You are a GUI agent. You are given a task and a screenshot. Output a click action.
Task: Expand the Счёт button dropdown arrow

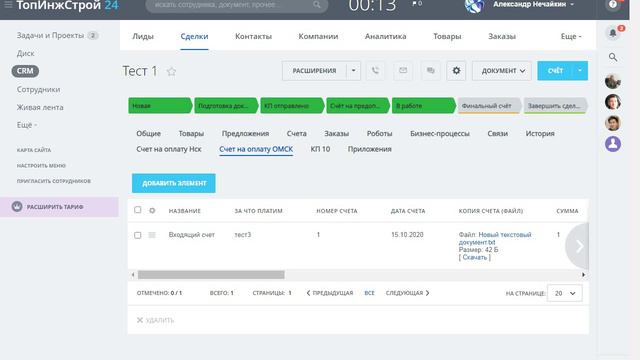click(x=580, y=71)
